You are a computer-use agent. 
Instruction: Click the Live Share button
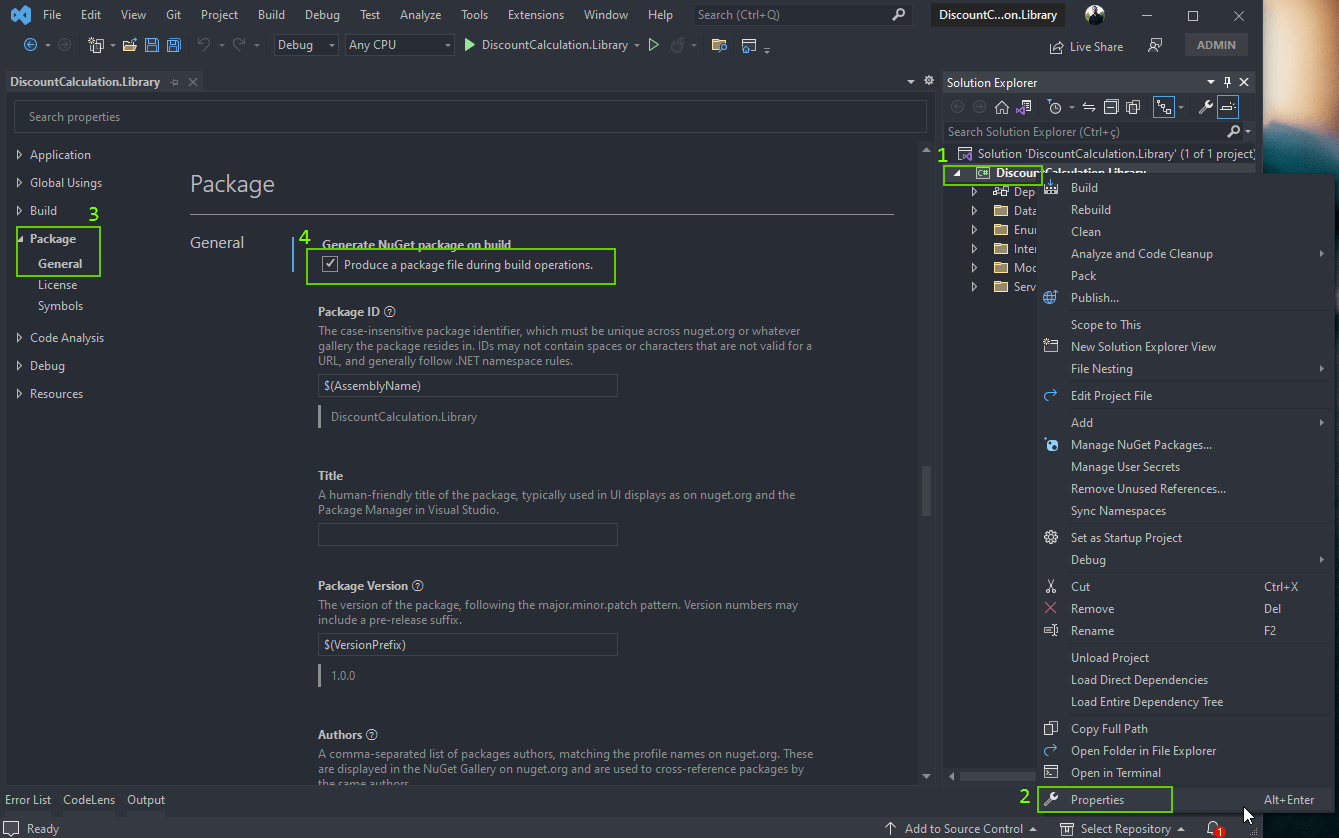click(x=1086, y=46)
